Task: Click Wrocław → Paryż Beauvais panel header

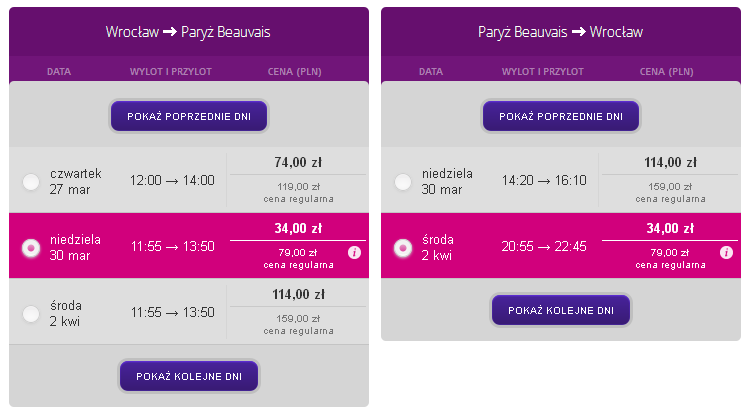Action: [x=188, y=32]
